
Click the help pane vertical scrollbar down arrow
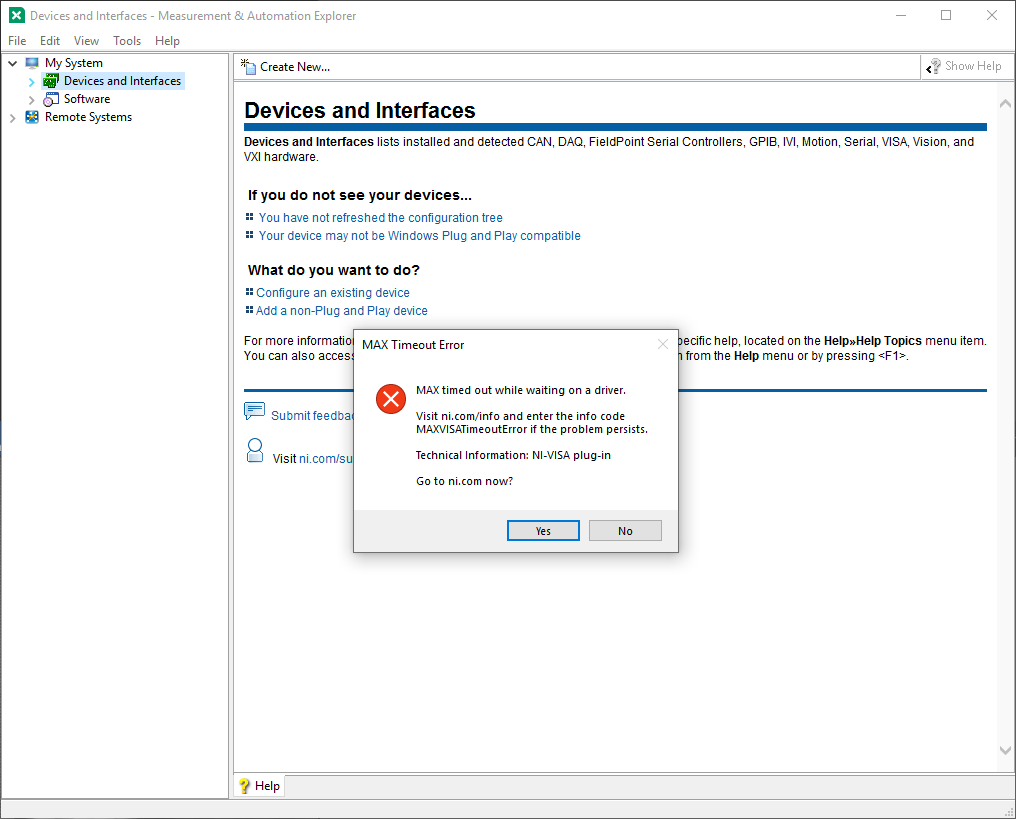click(x=1006, y=750)
